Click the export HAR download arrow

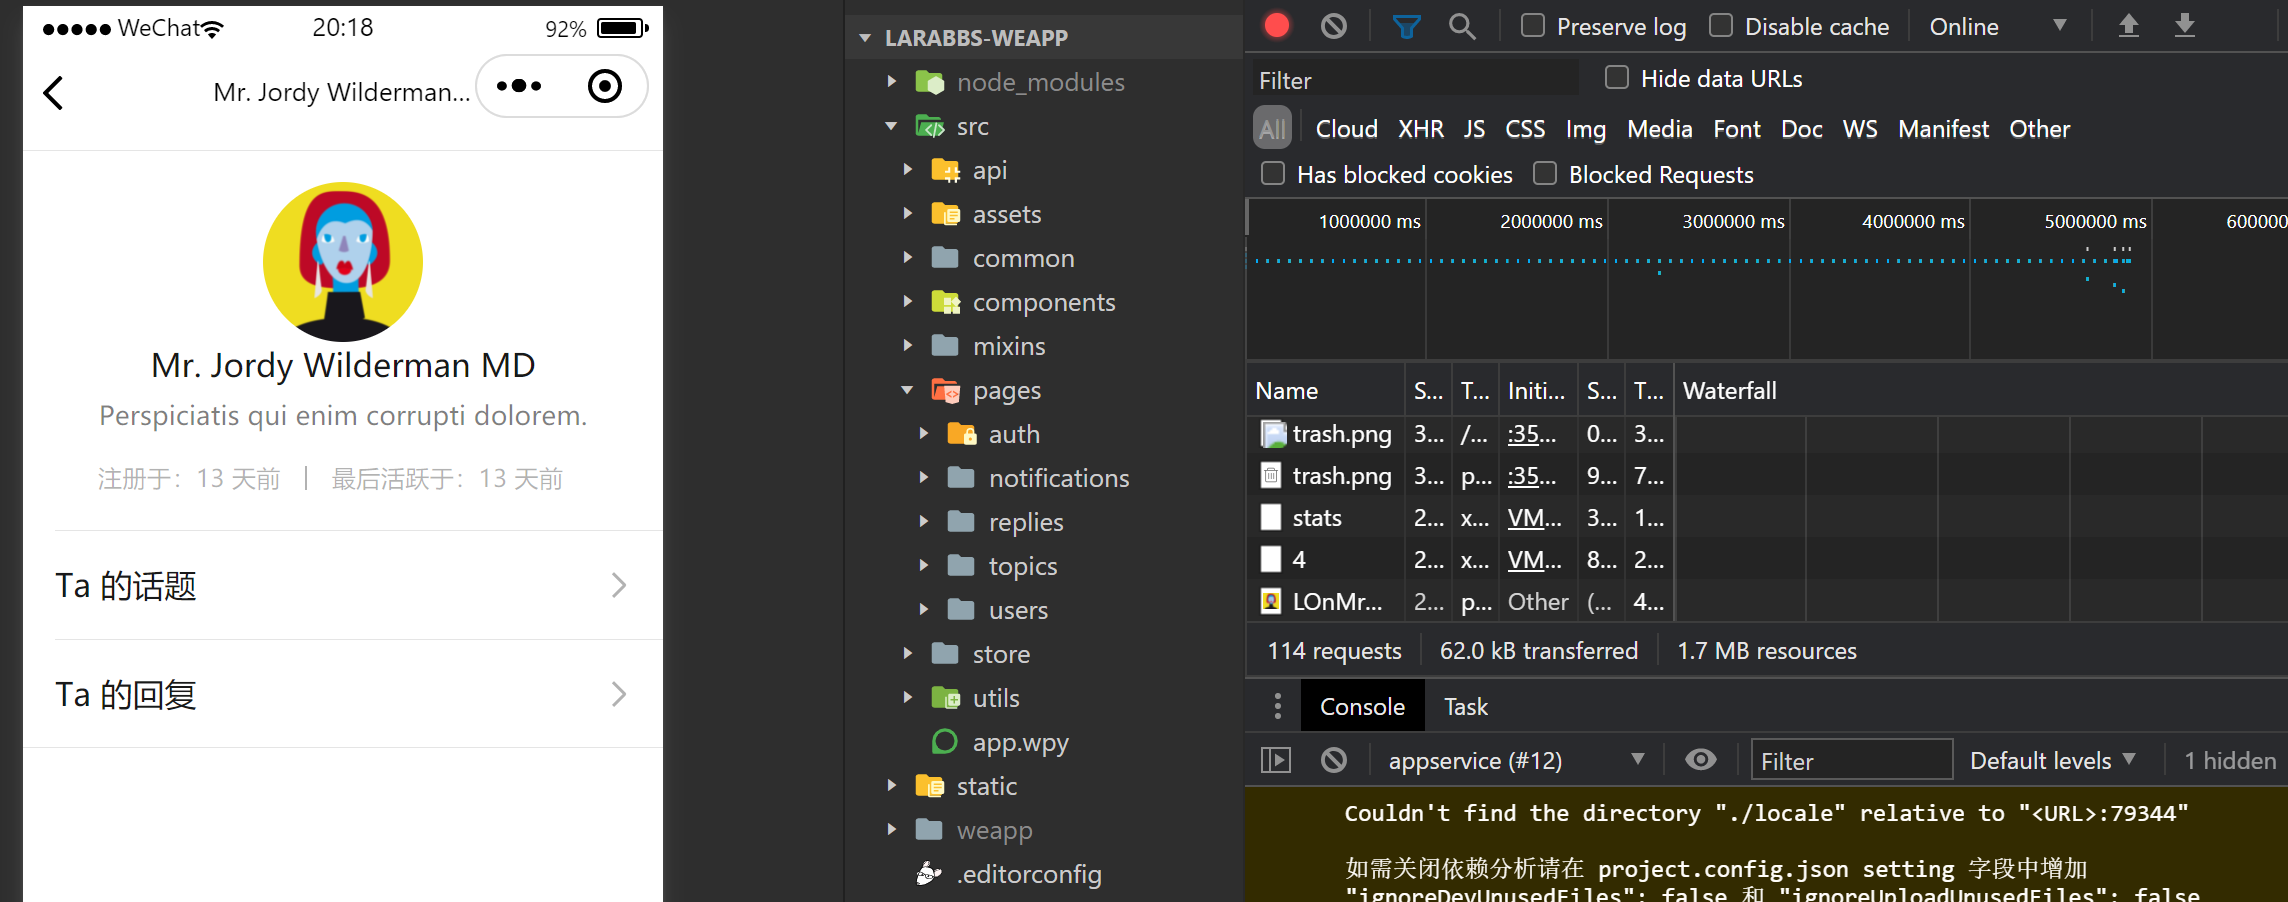pos(2185,26)
